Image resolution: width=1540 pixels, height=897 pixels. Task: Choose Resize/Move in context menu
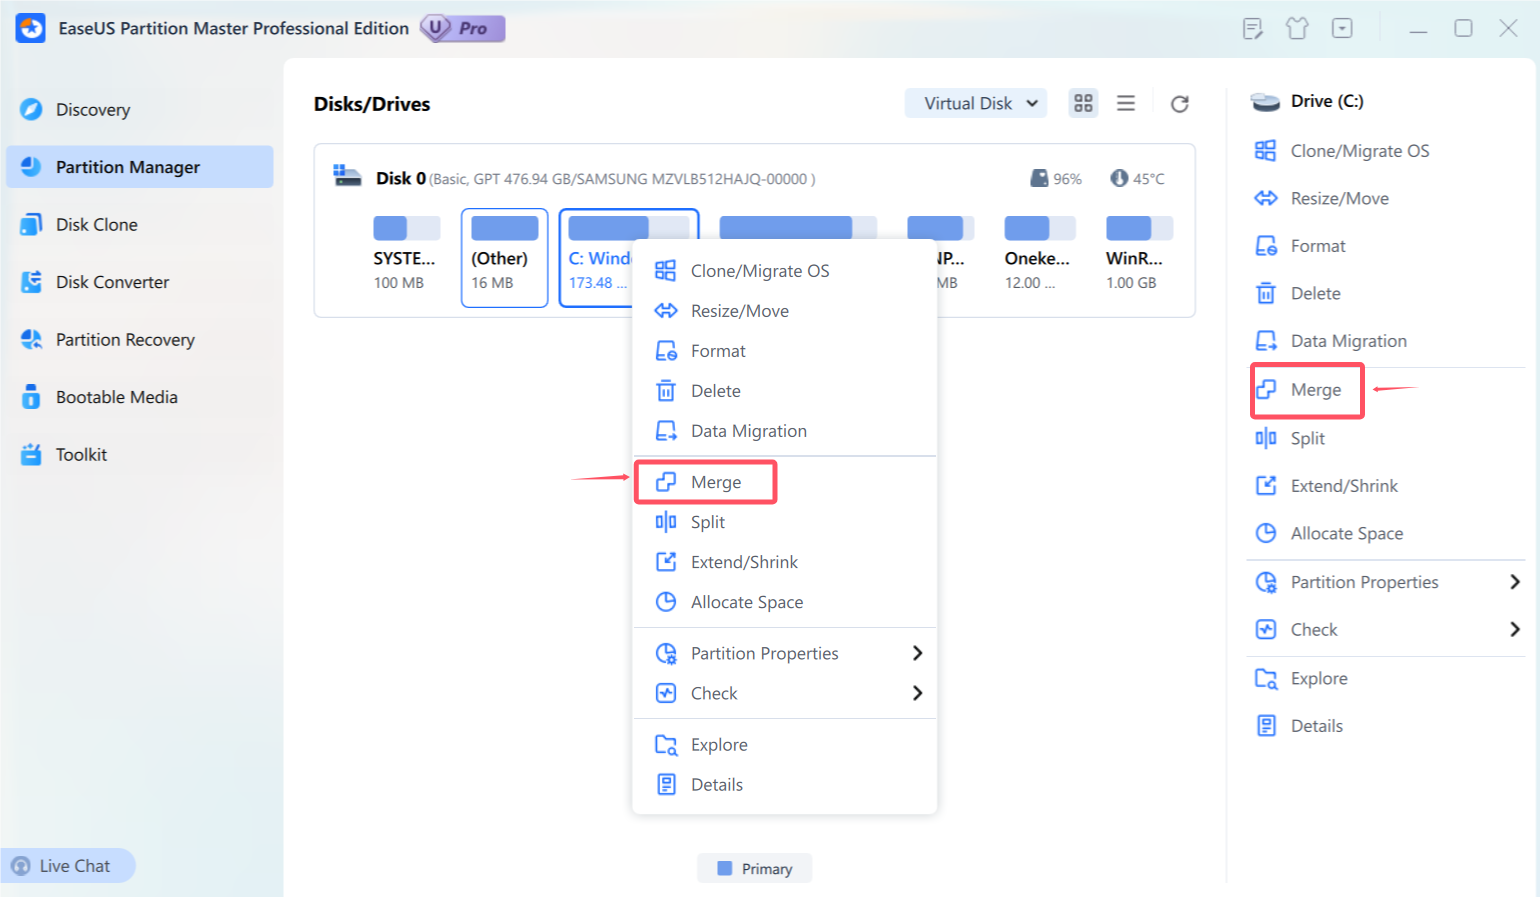[785, 311]
